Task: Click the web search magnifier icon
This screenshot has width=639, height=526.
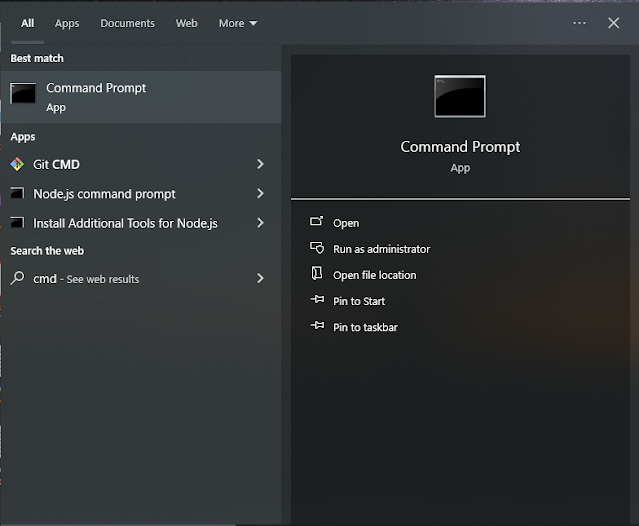Action: tap(17, 278)
